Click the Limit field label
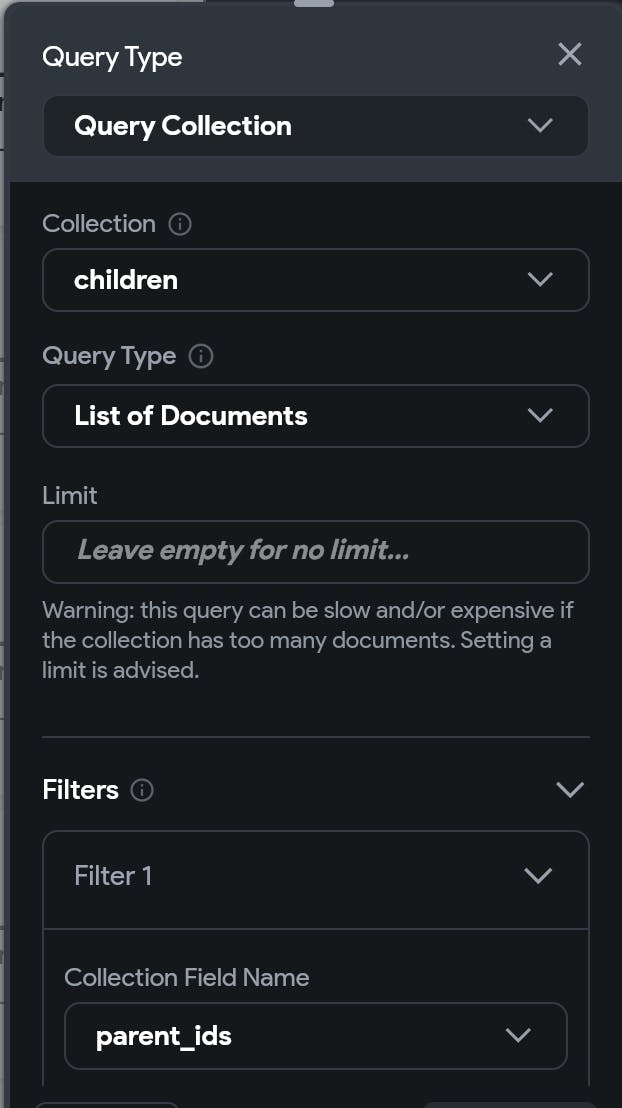Screen dimensions: 622x1108 coord(70,495)
